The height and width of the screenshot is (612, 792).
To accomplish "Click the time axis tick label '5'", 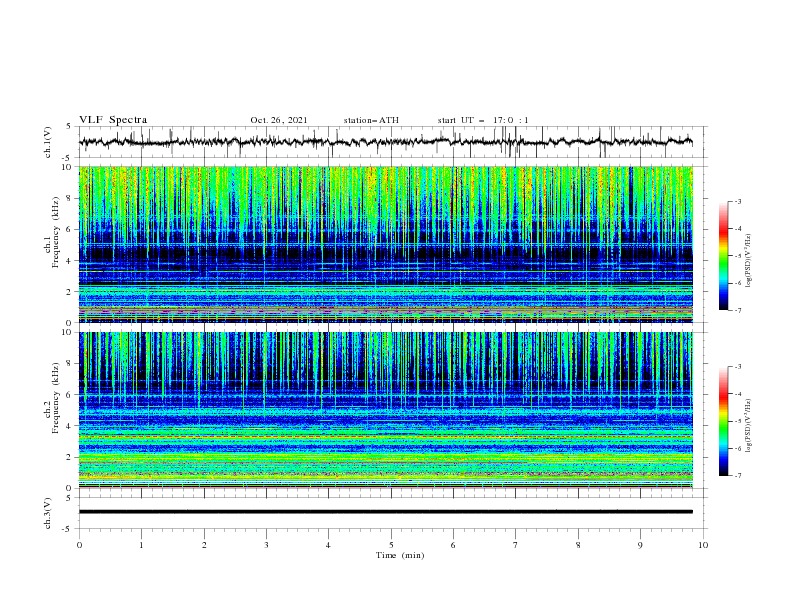I will click(x=391, y=545).
